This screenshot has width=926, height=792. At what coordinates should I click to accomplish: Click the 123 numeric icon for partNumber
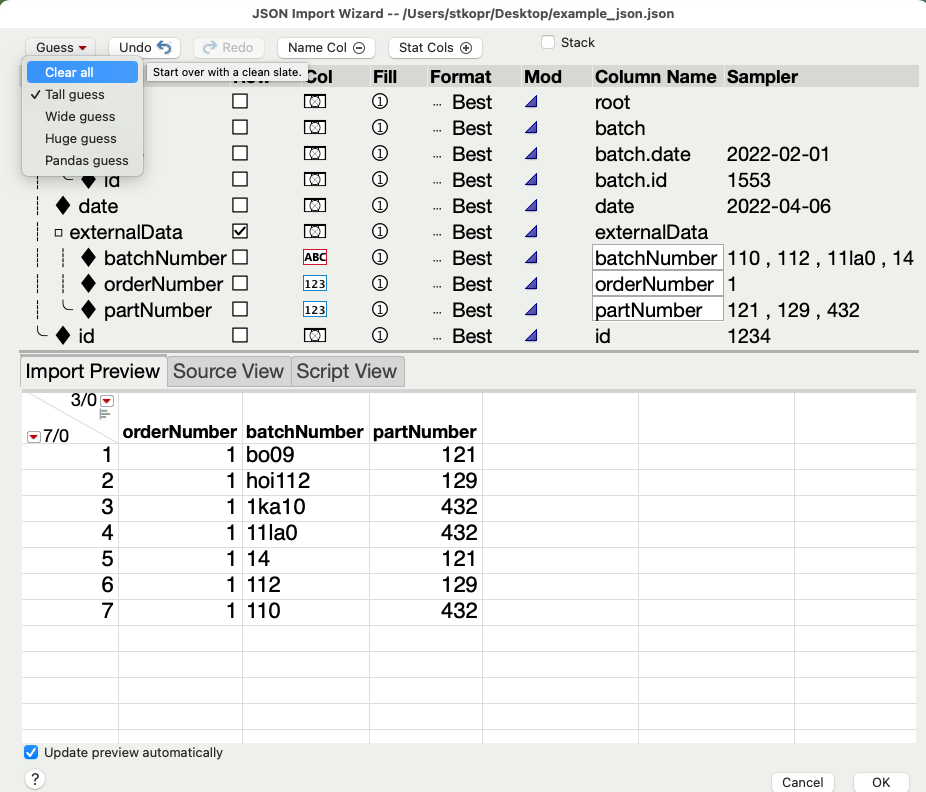coord(316,310)
